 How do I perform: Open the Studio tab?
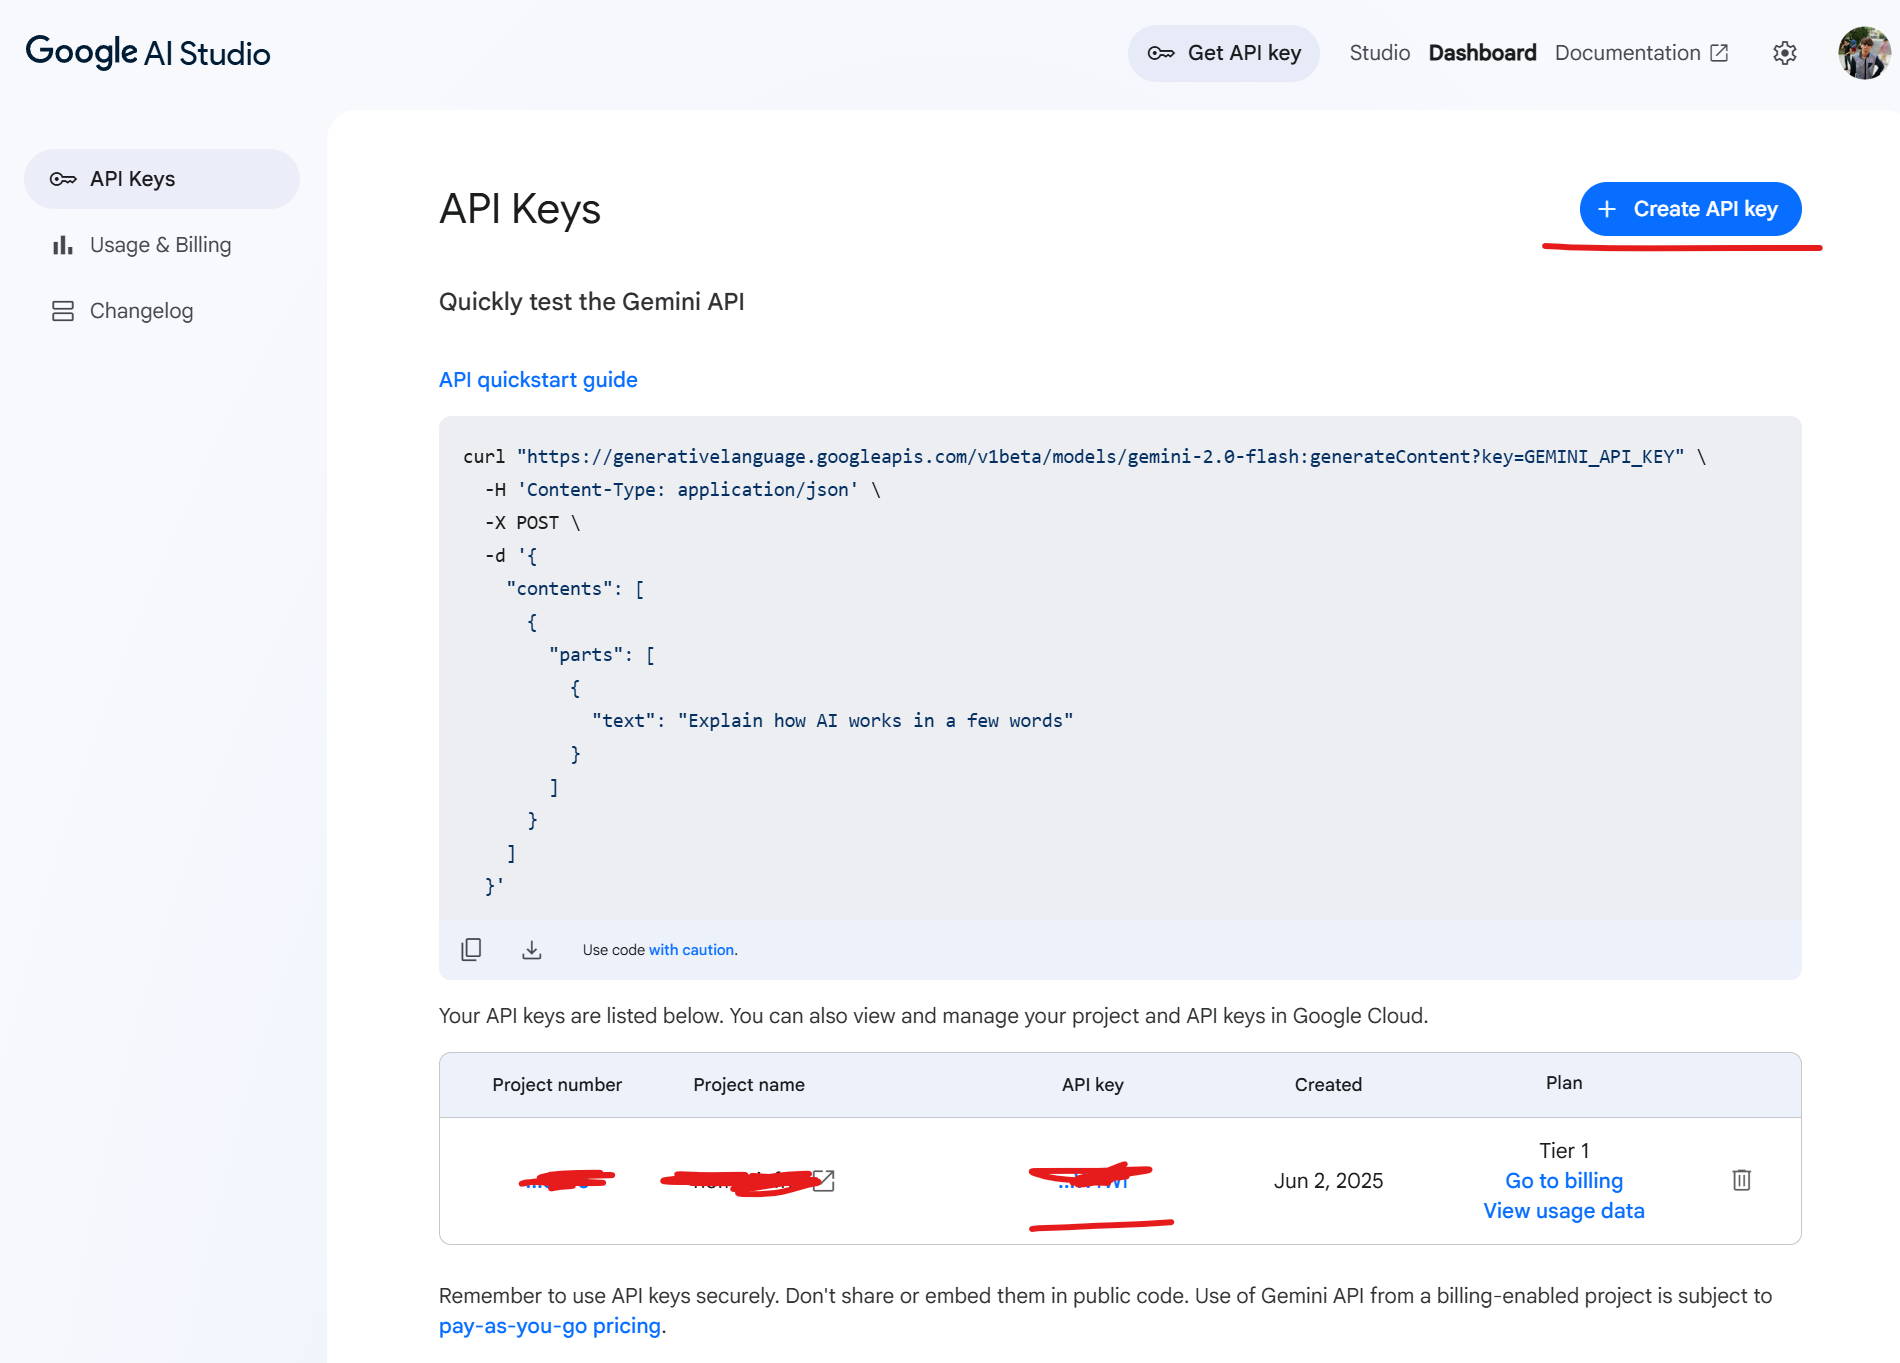pyautogui.click(x=1379, y=53)
